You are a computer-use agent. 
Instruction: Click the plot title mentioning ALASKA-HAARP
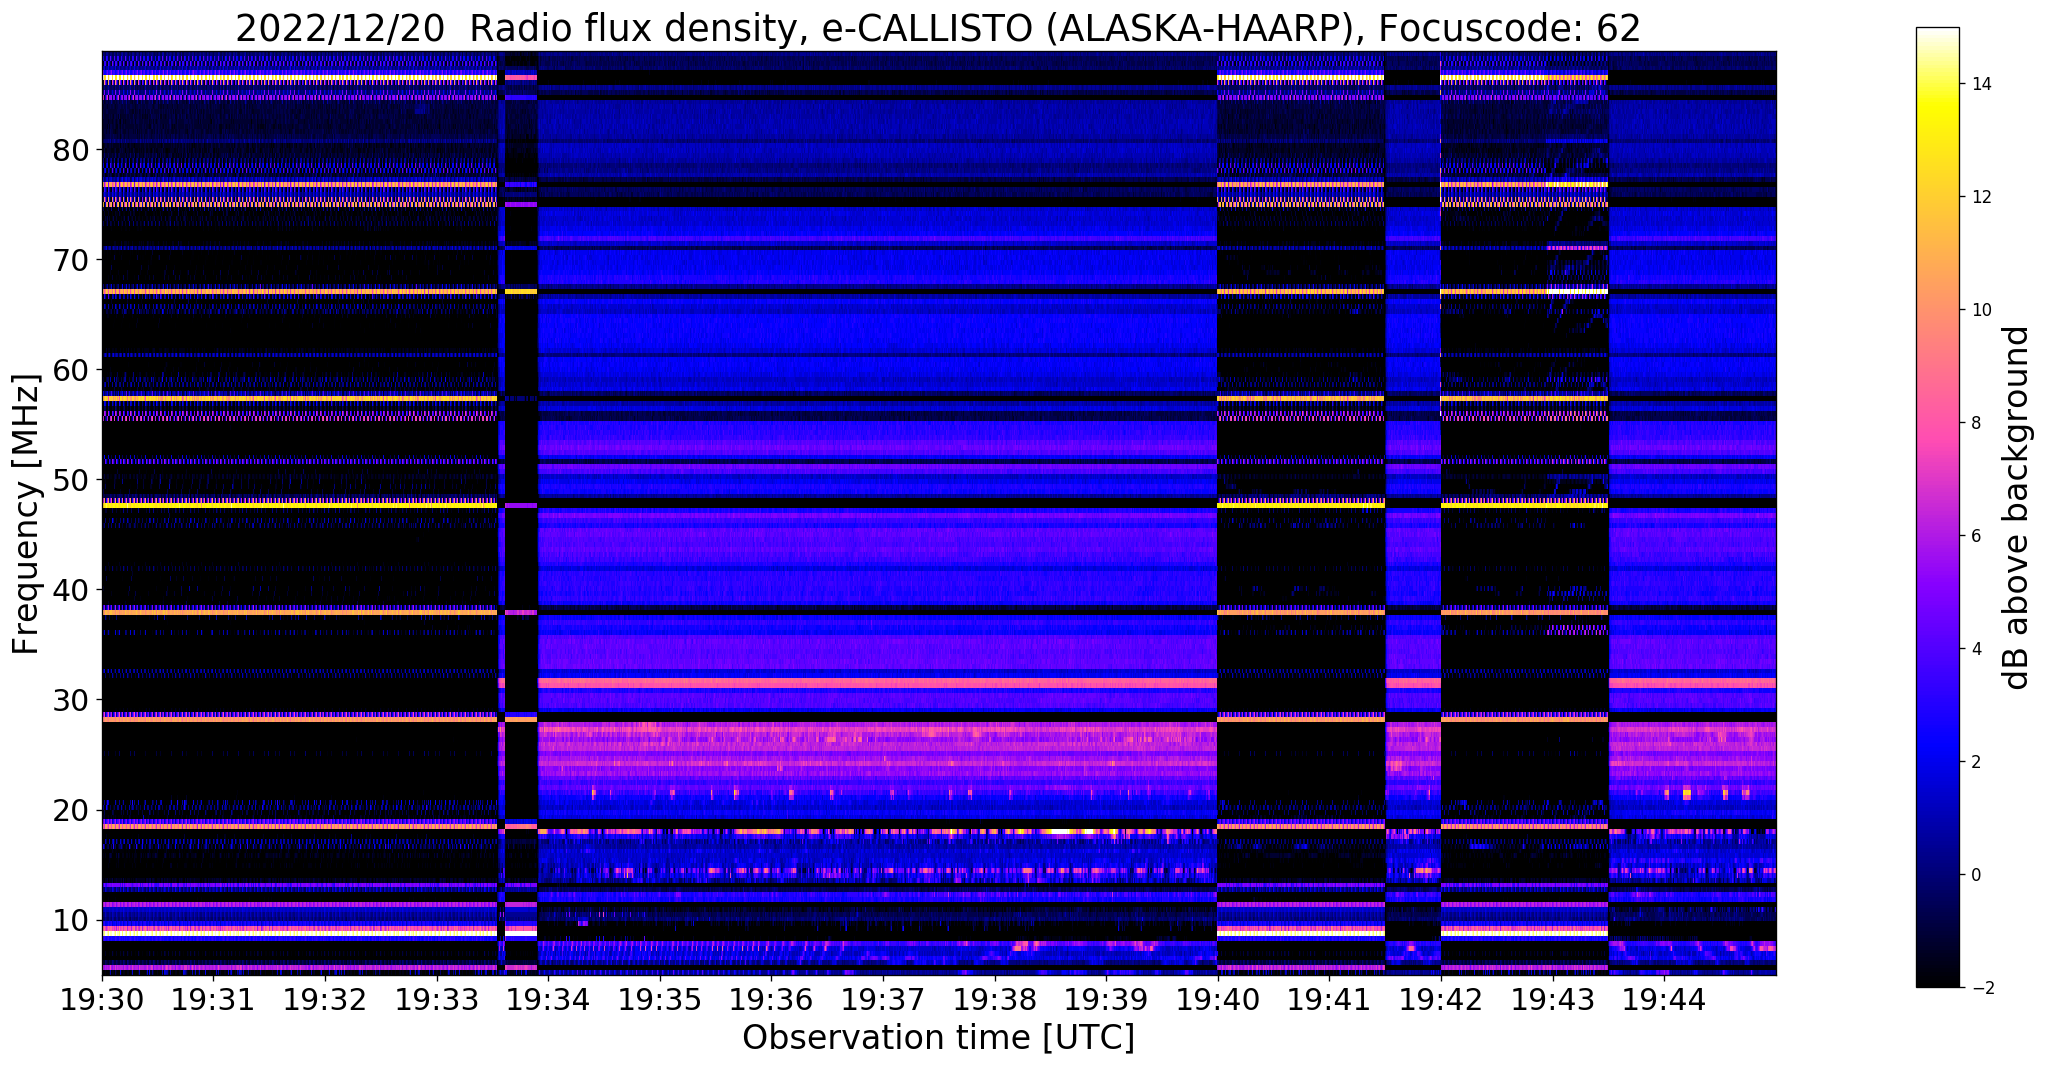pyautogui.click(x=938, y=28)
